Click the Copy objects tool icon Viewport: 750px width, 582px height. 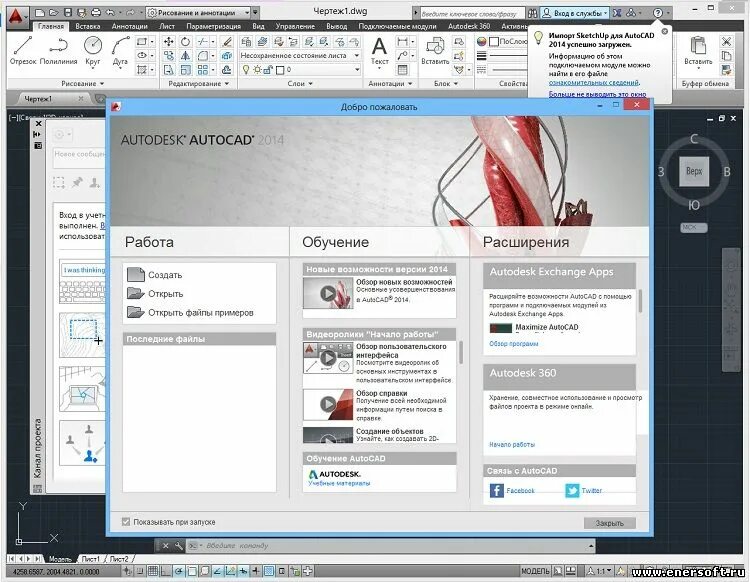tap(168, 56)
